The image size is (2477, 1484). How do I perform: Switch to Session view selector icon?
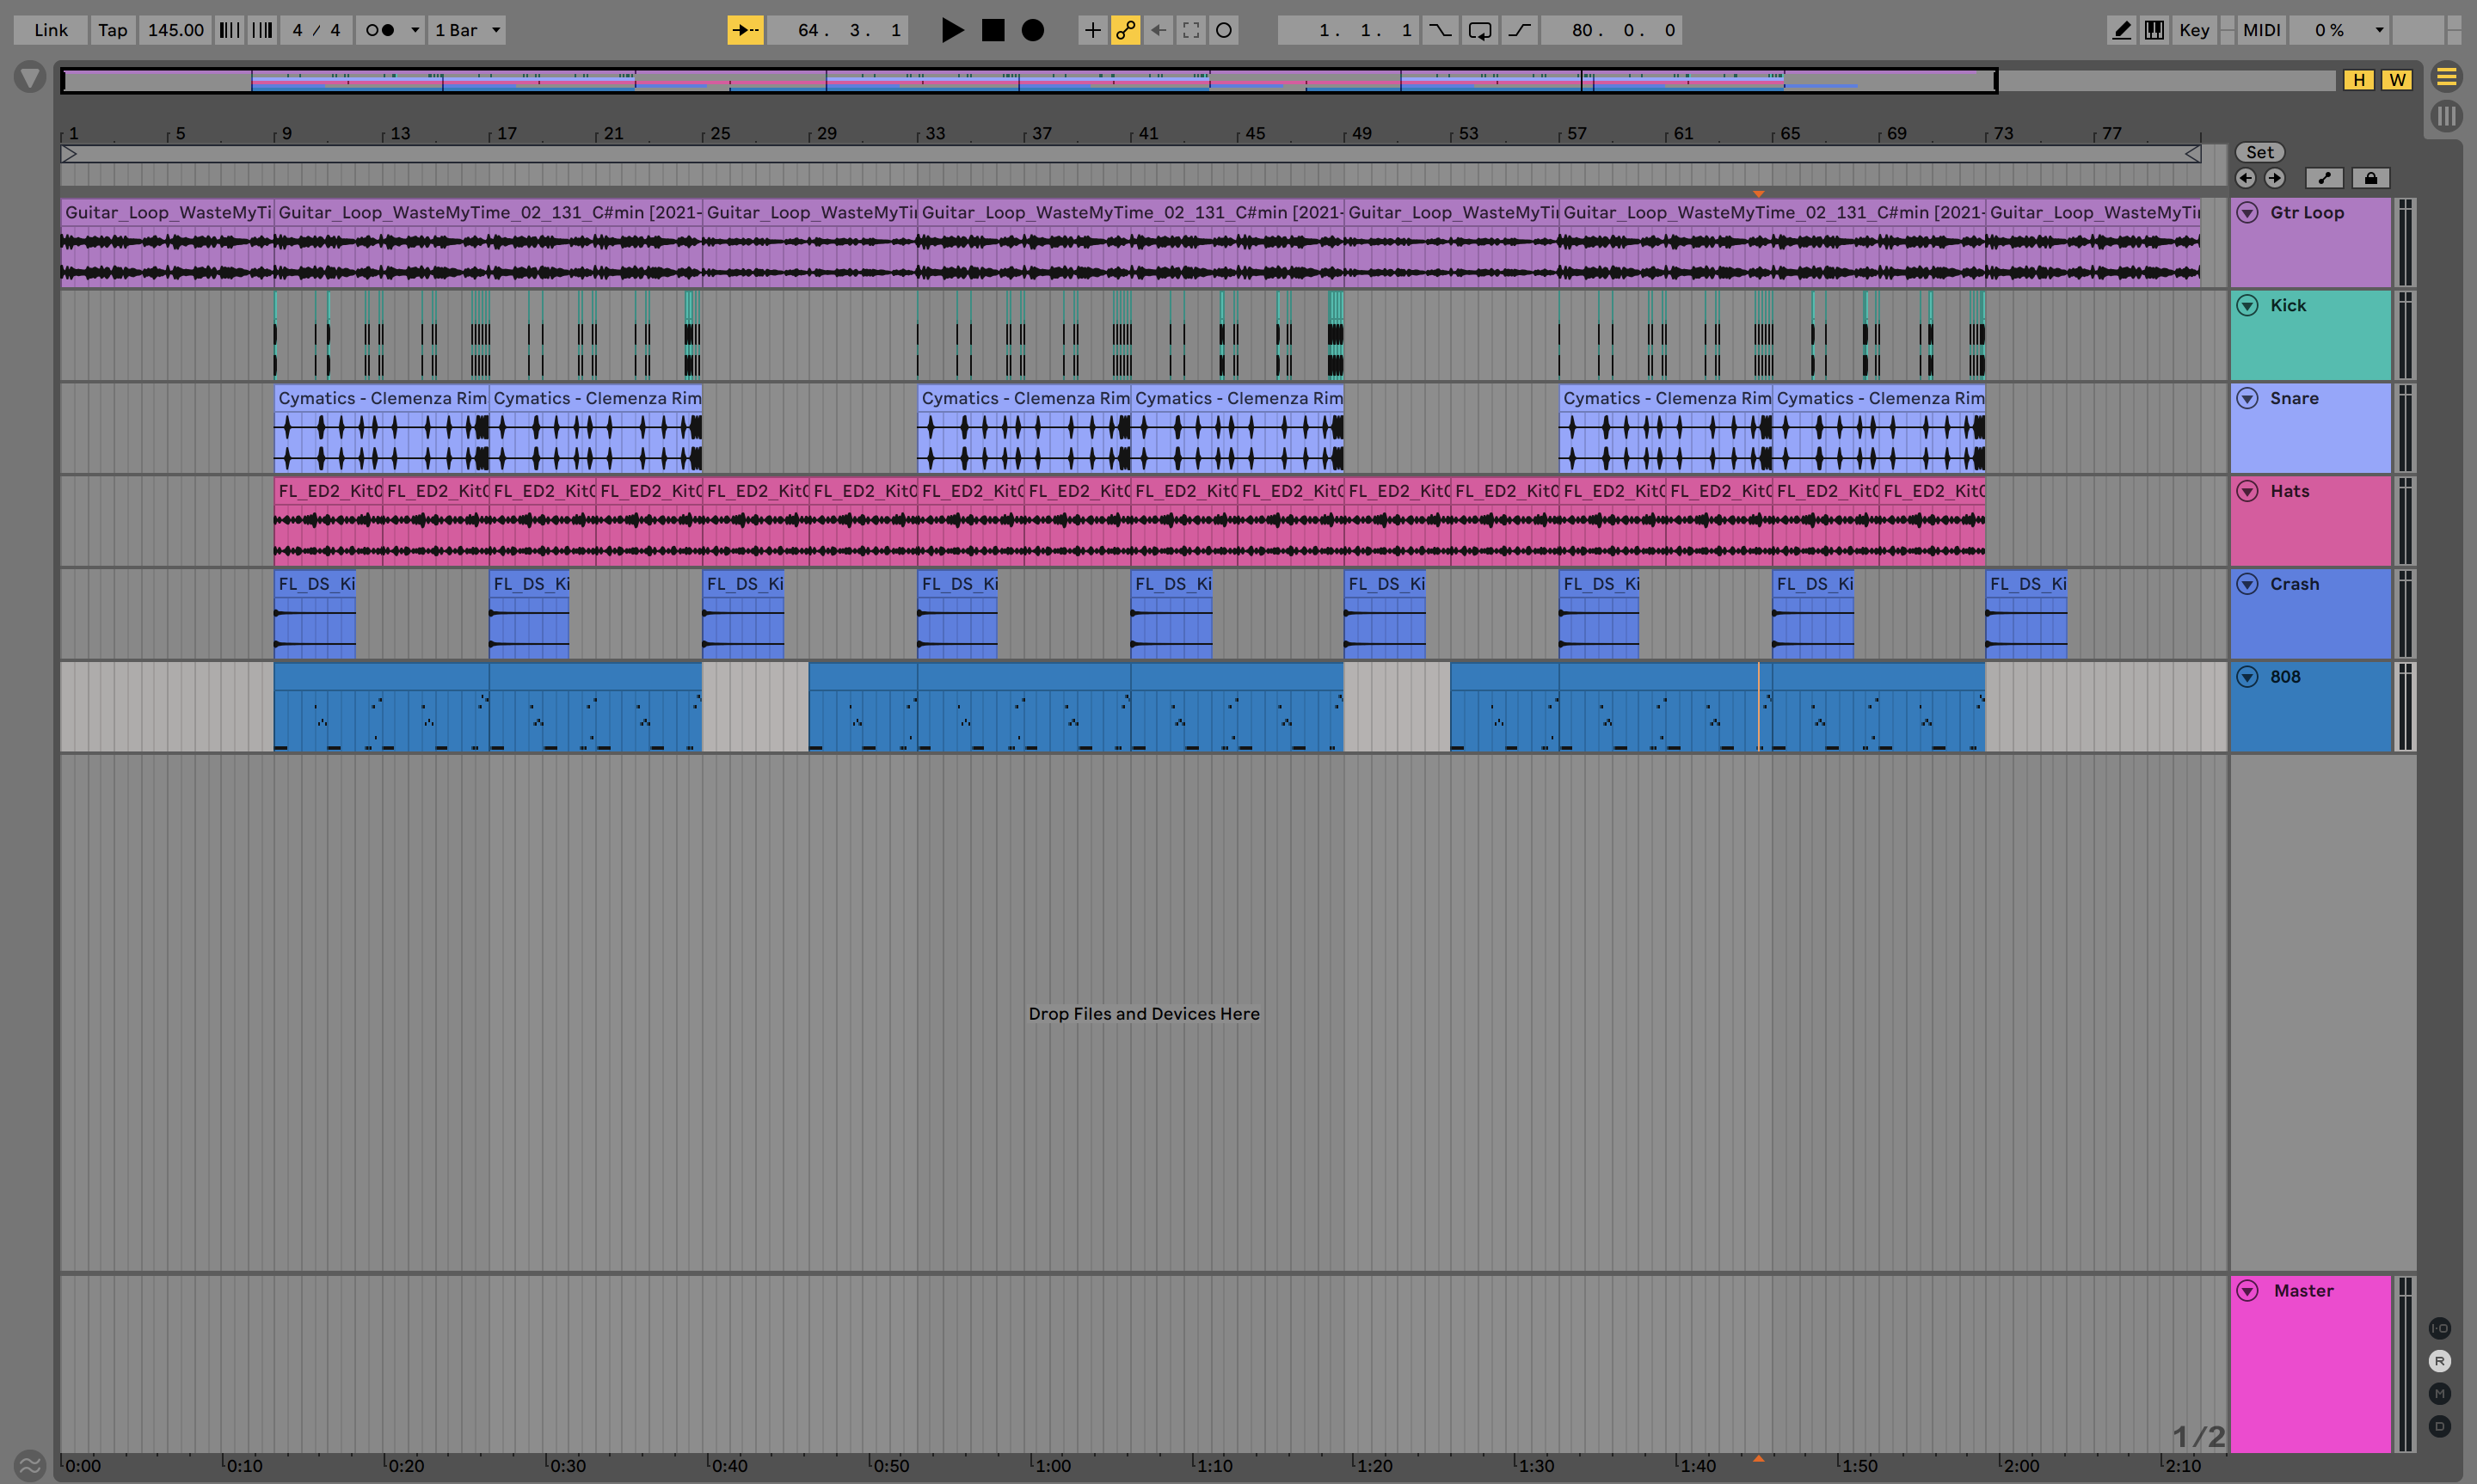[x=2446, y=116]
